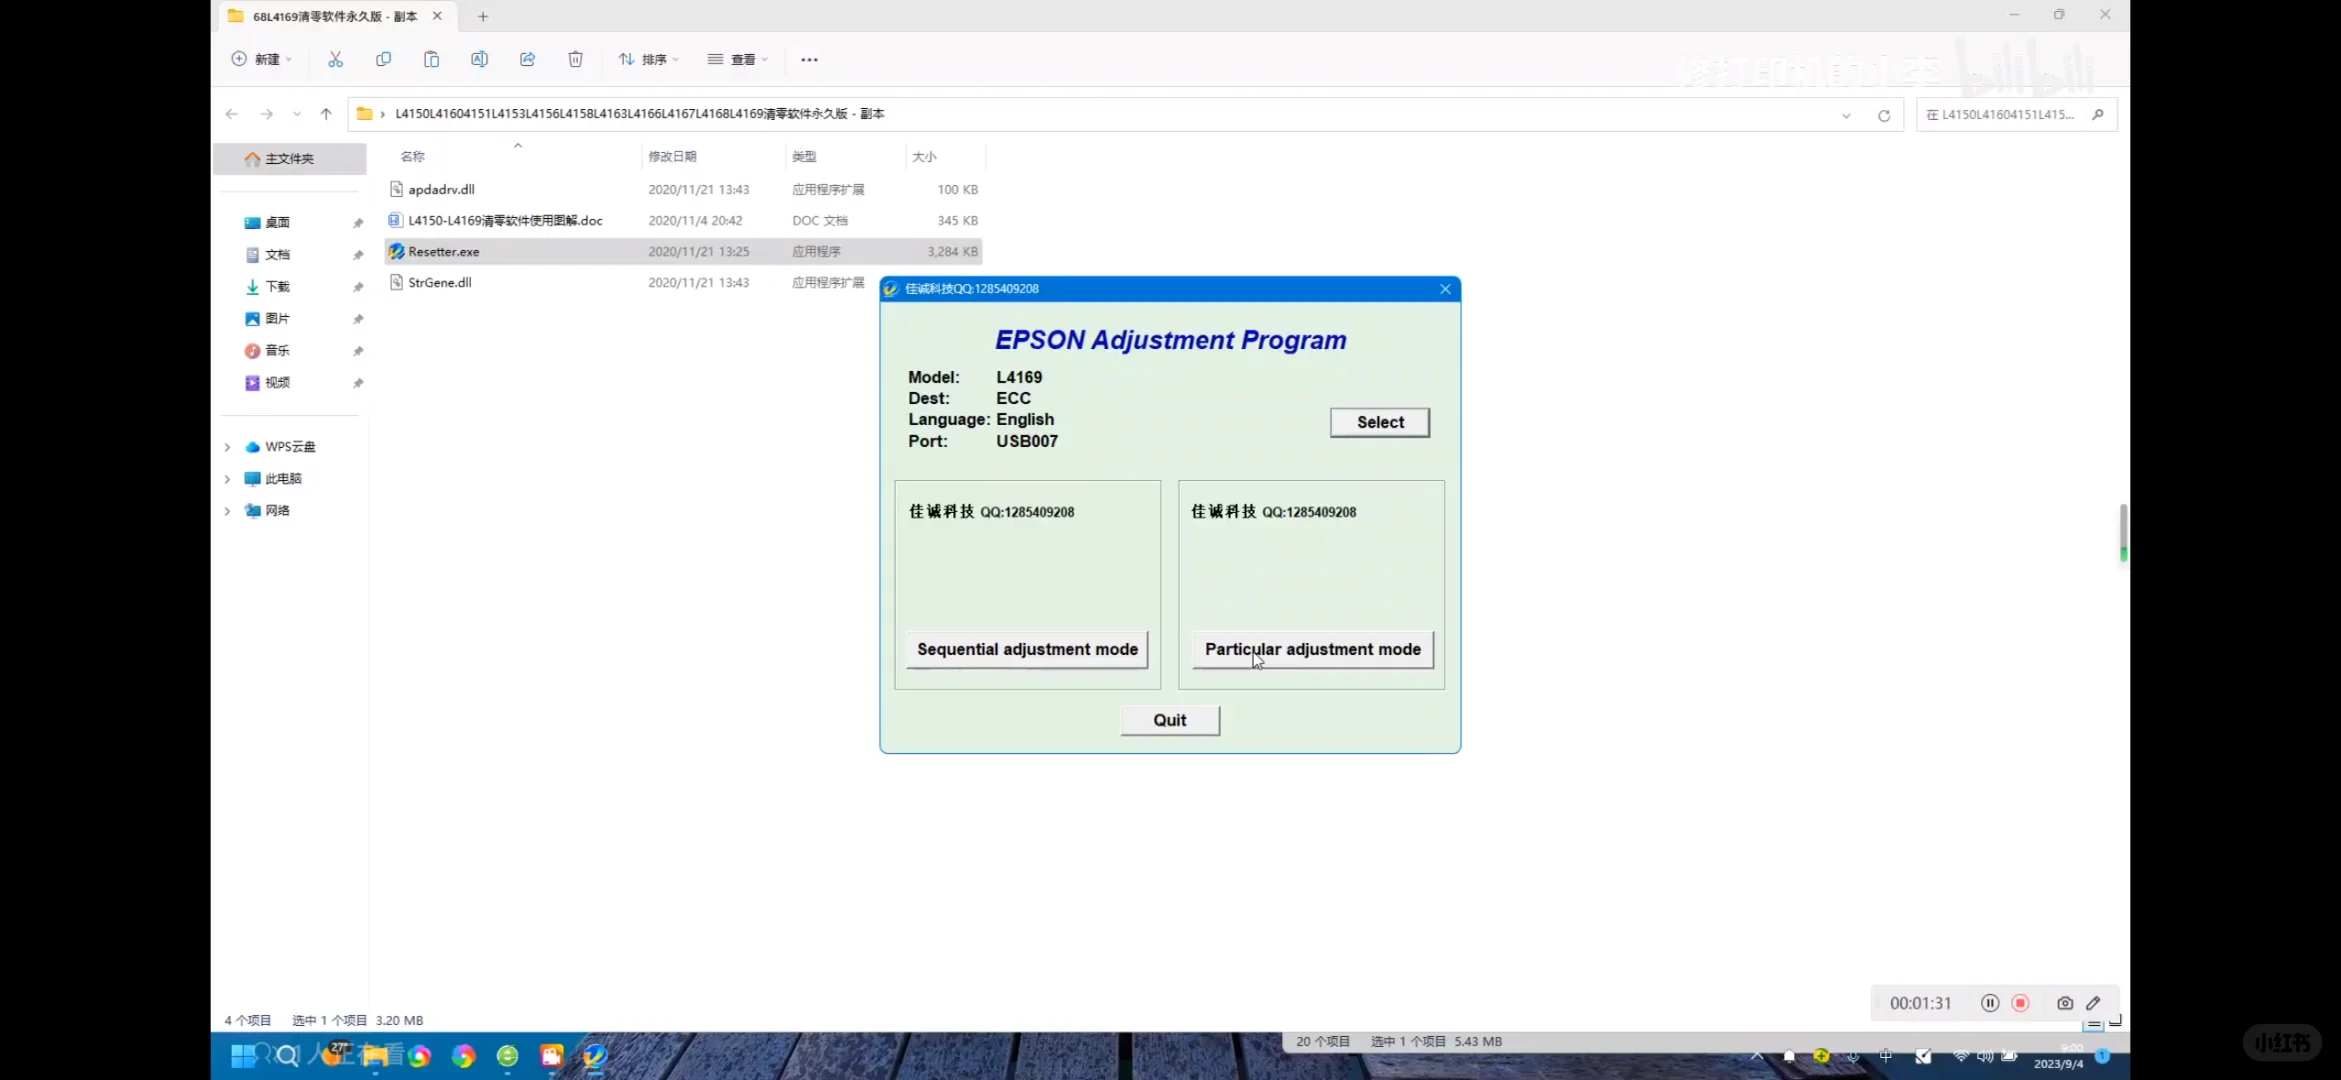Click the Share icon in toolbar

pos(527,60)
